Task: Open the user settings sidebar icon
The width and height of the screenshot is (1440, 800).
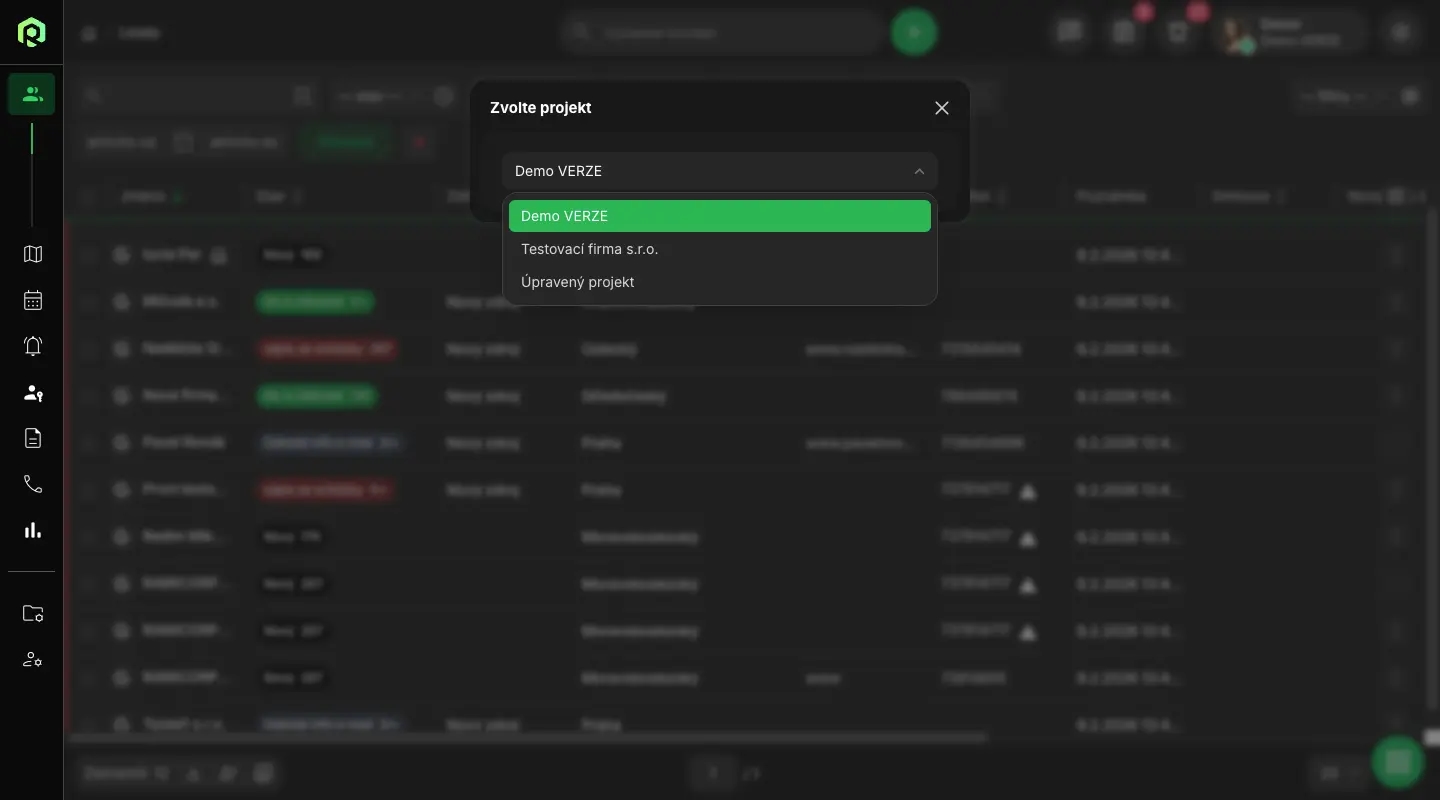Action: click(x=32, y=660)
